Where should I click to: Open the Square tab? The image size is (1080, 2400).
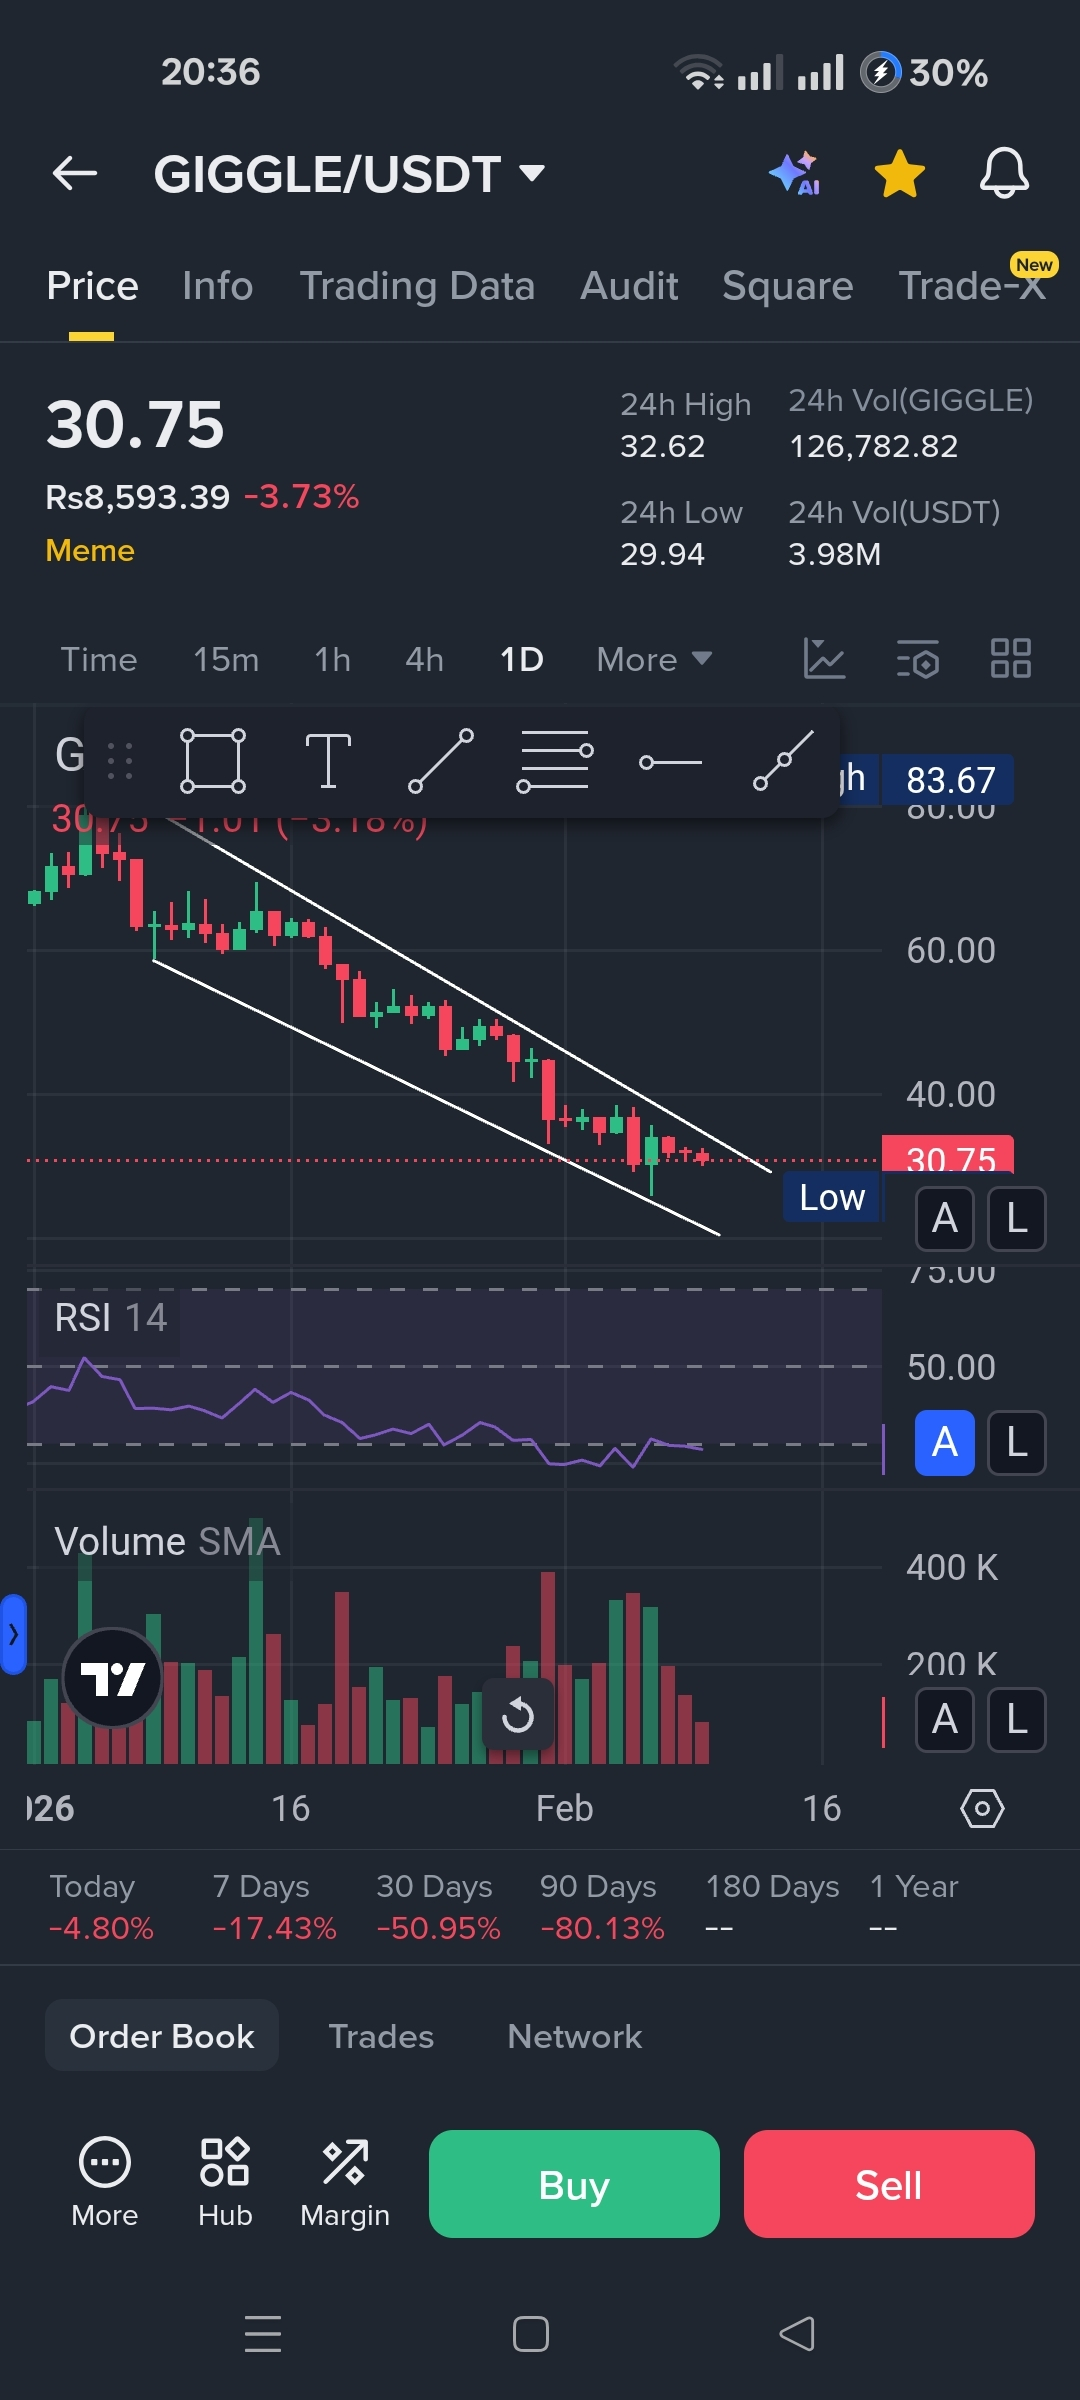(x=788, y=286)
